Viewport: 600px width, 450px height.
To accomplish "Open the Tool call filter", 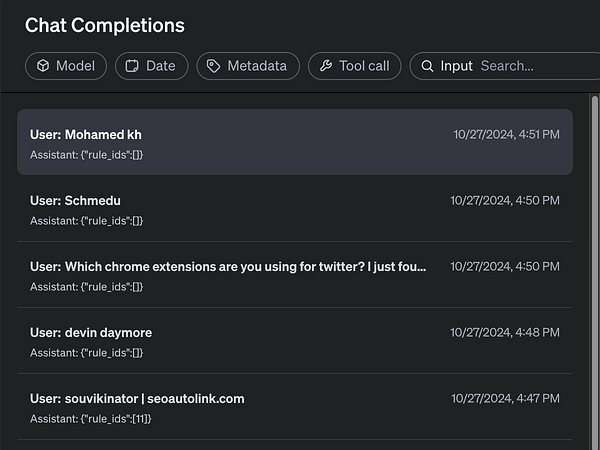I will coord(355,66).
